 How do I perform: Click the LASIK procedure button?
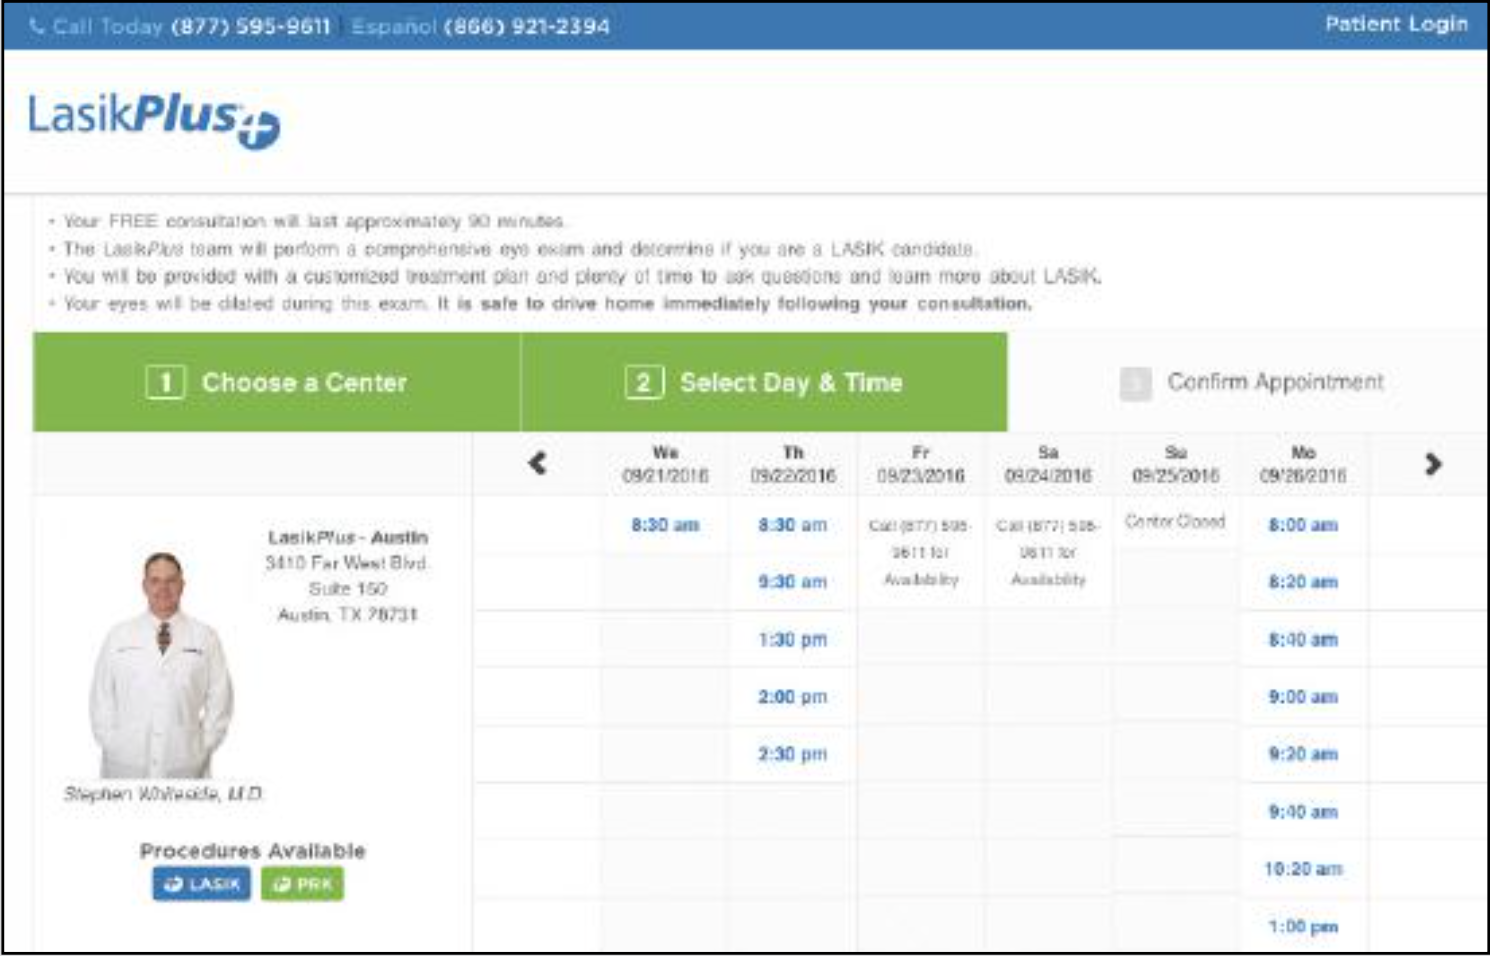pyautogui.click(x=201, y=884)
